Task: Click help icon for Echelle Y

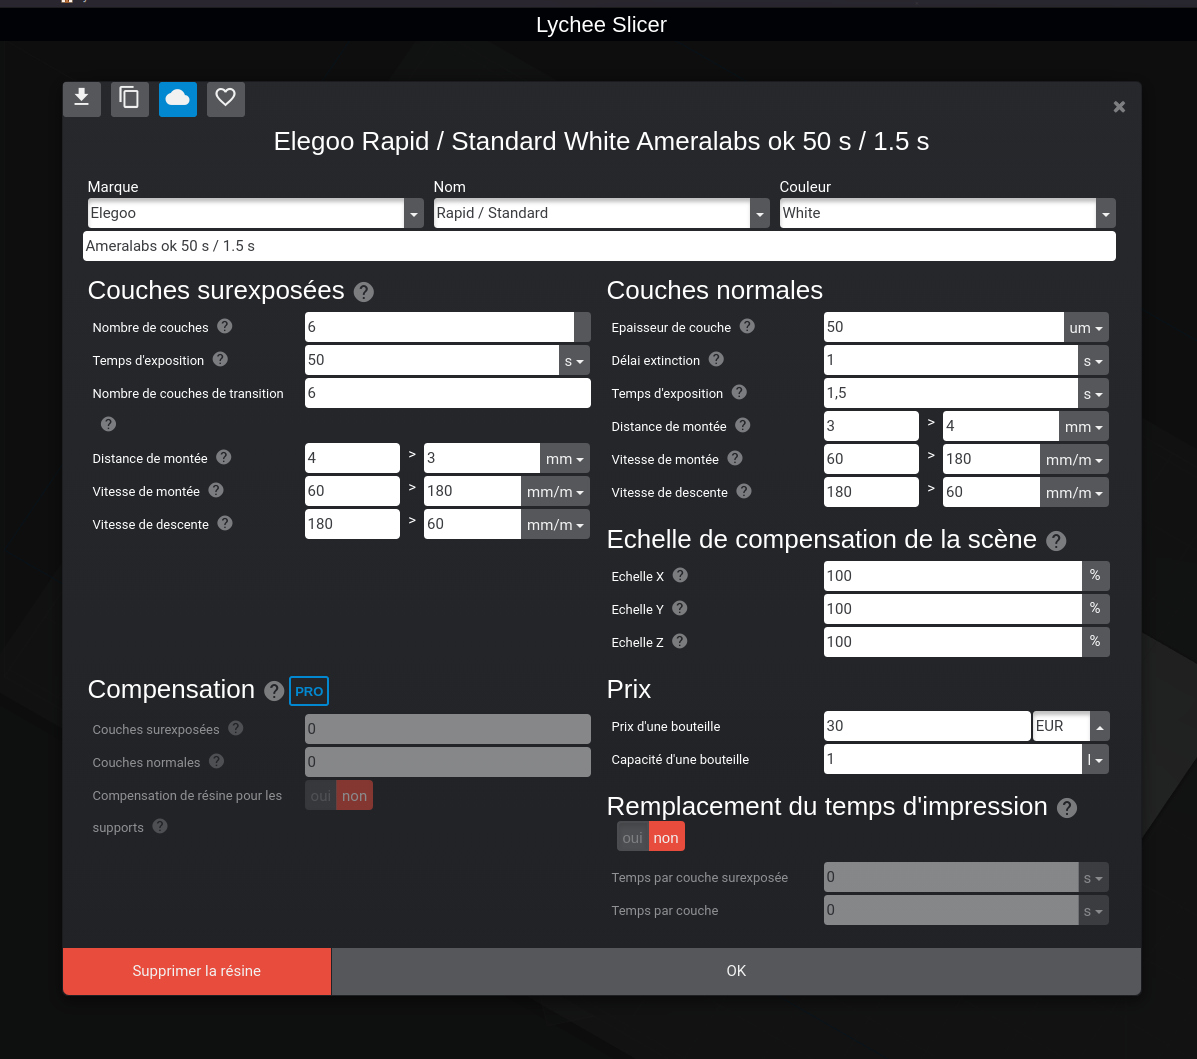Action: point(679,608)
